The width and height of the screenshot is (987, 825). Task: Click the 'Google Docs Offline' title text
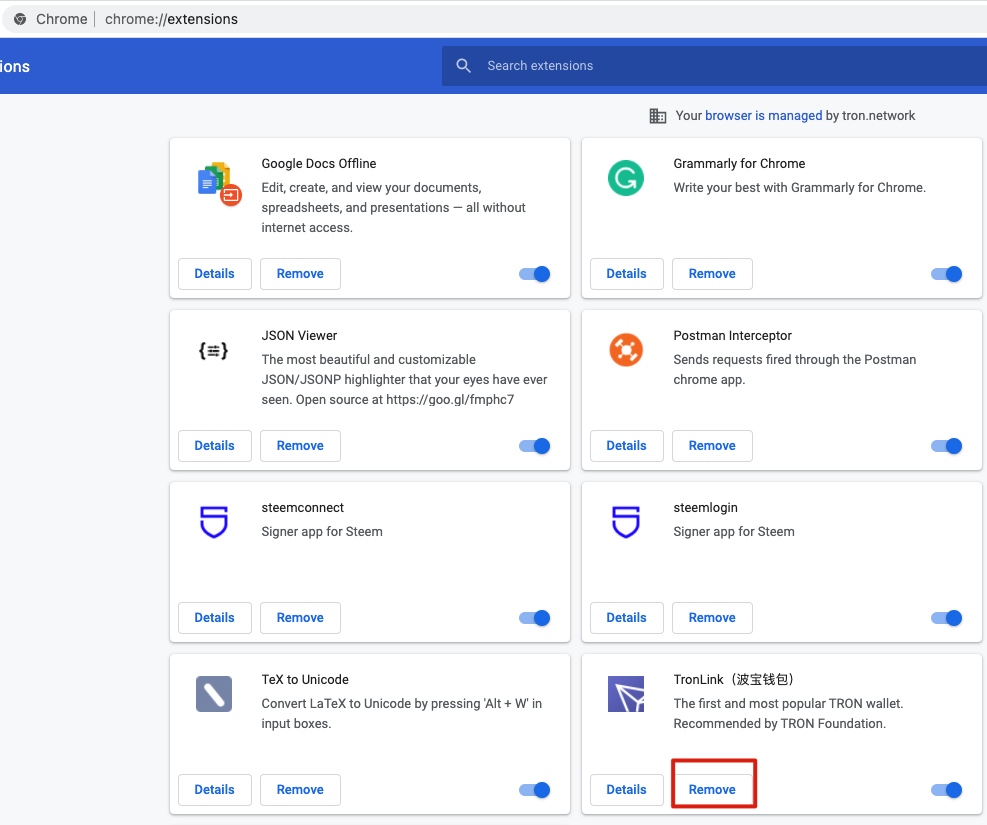coord(319,164)
